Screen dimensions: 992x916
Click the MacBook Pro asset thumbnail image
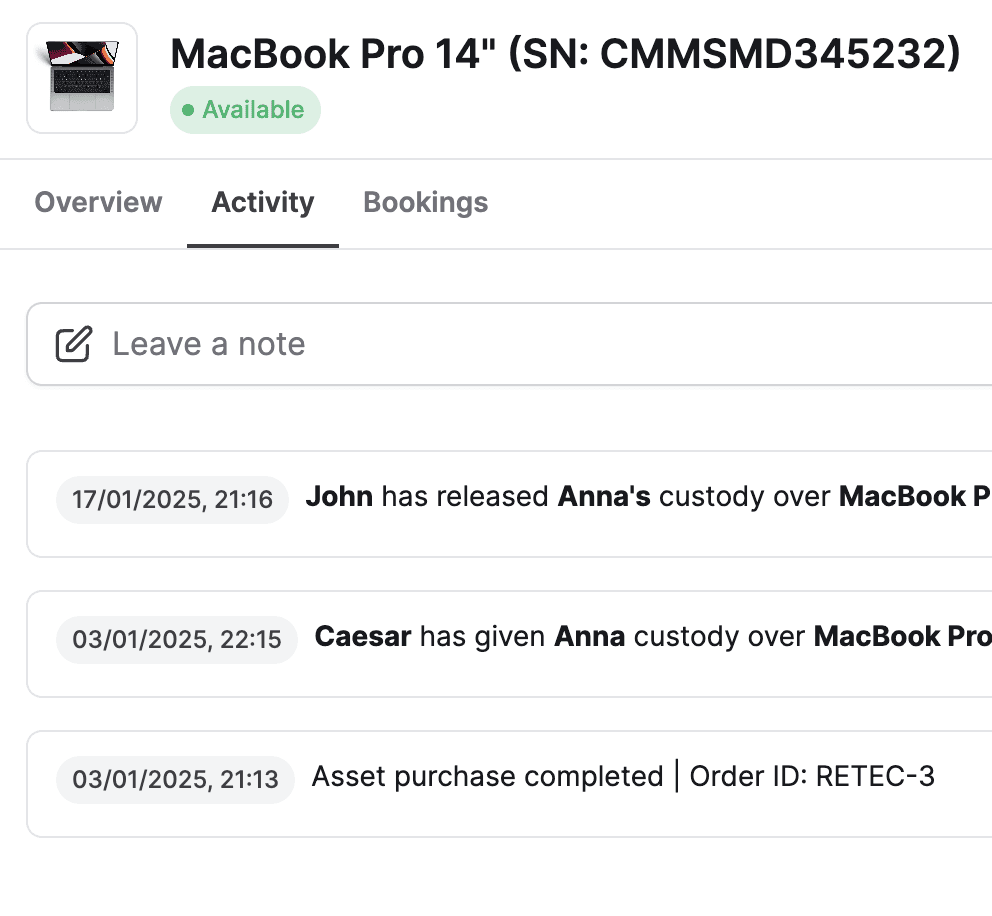click(x=82, y=78)
